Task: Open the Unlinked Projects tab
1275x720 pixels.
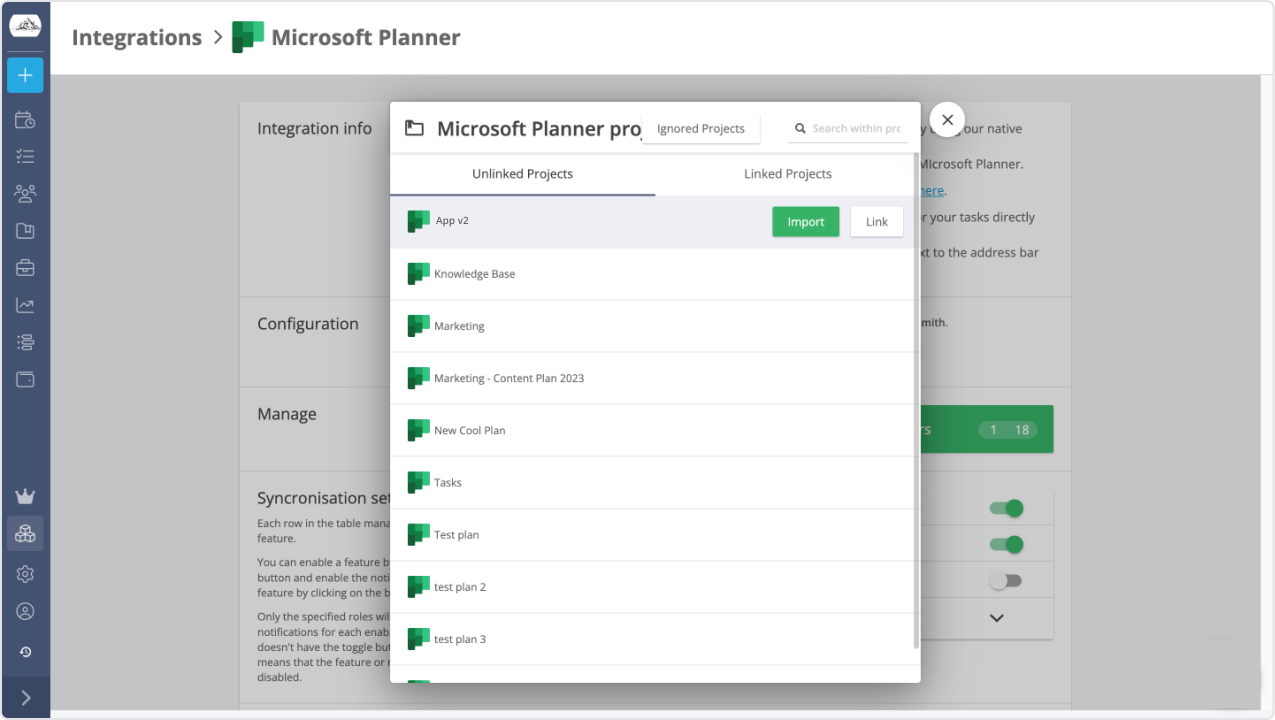Action: click(522, 173)
